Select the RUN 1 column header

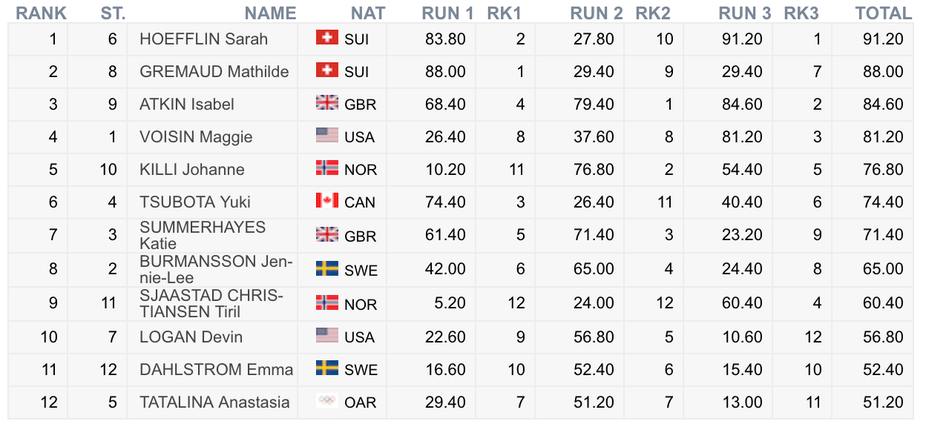click(448, 13)
